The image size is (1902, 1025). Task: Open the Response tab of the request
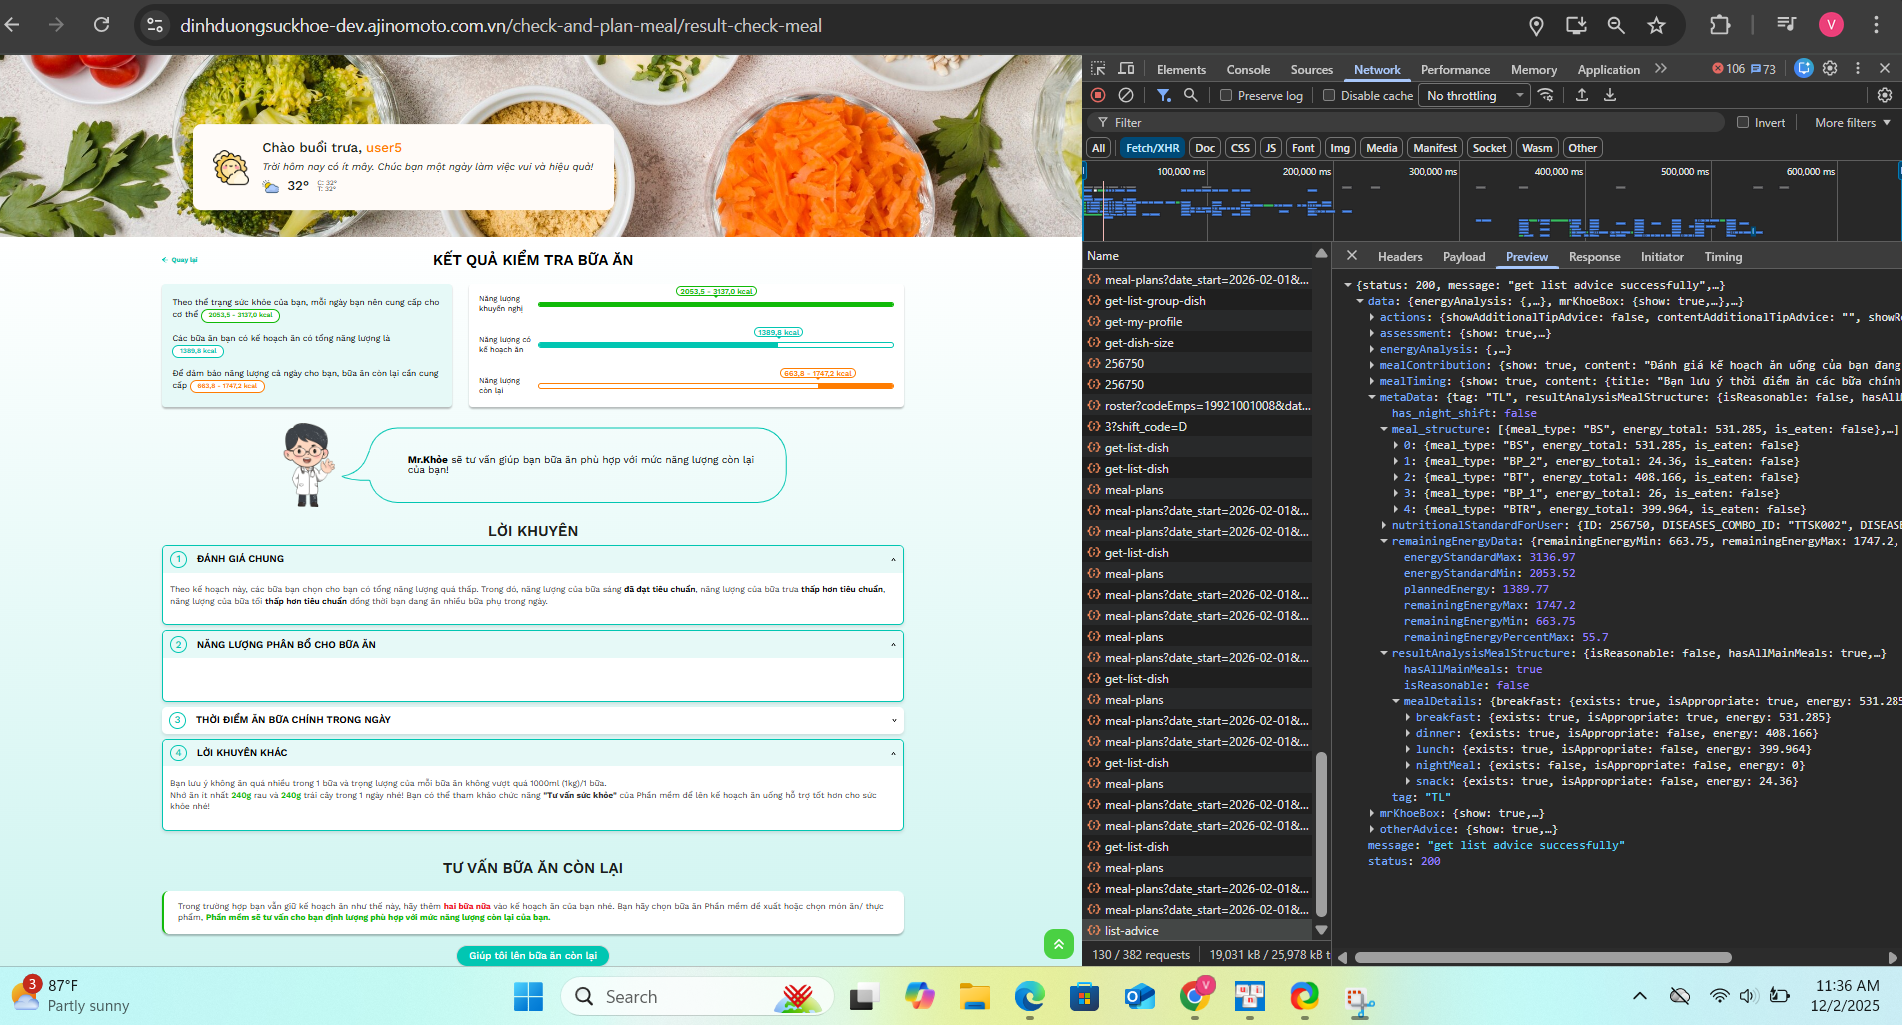(x=1594, y=257)
